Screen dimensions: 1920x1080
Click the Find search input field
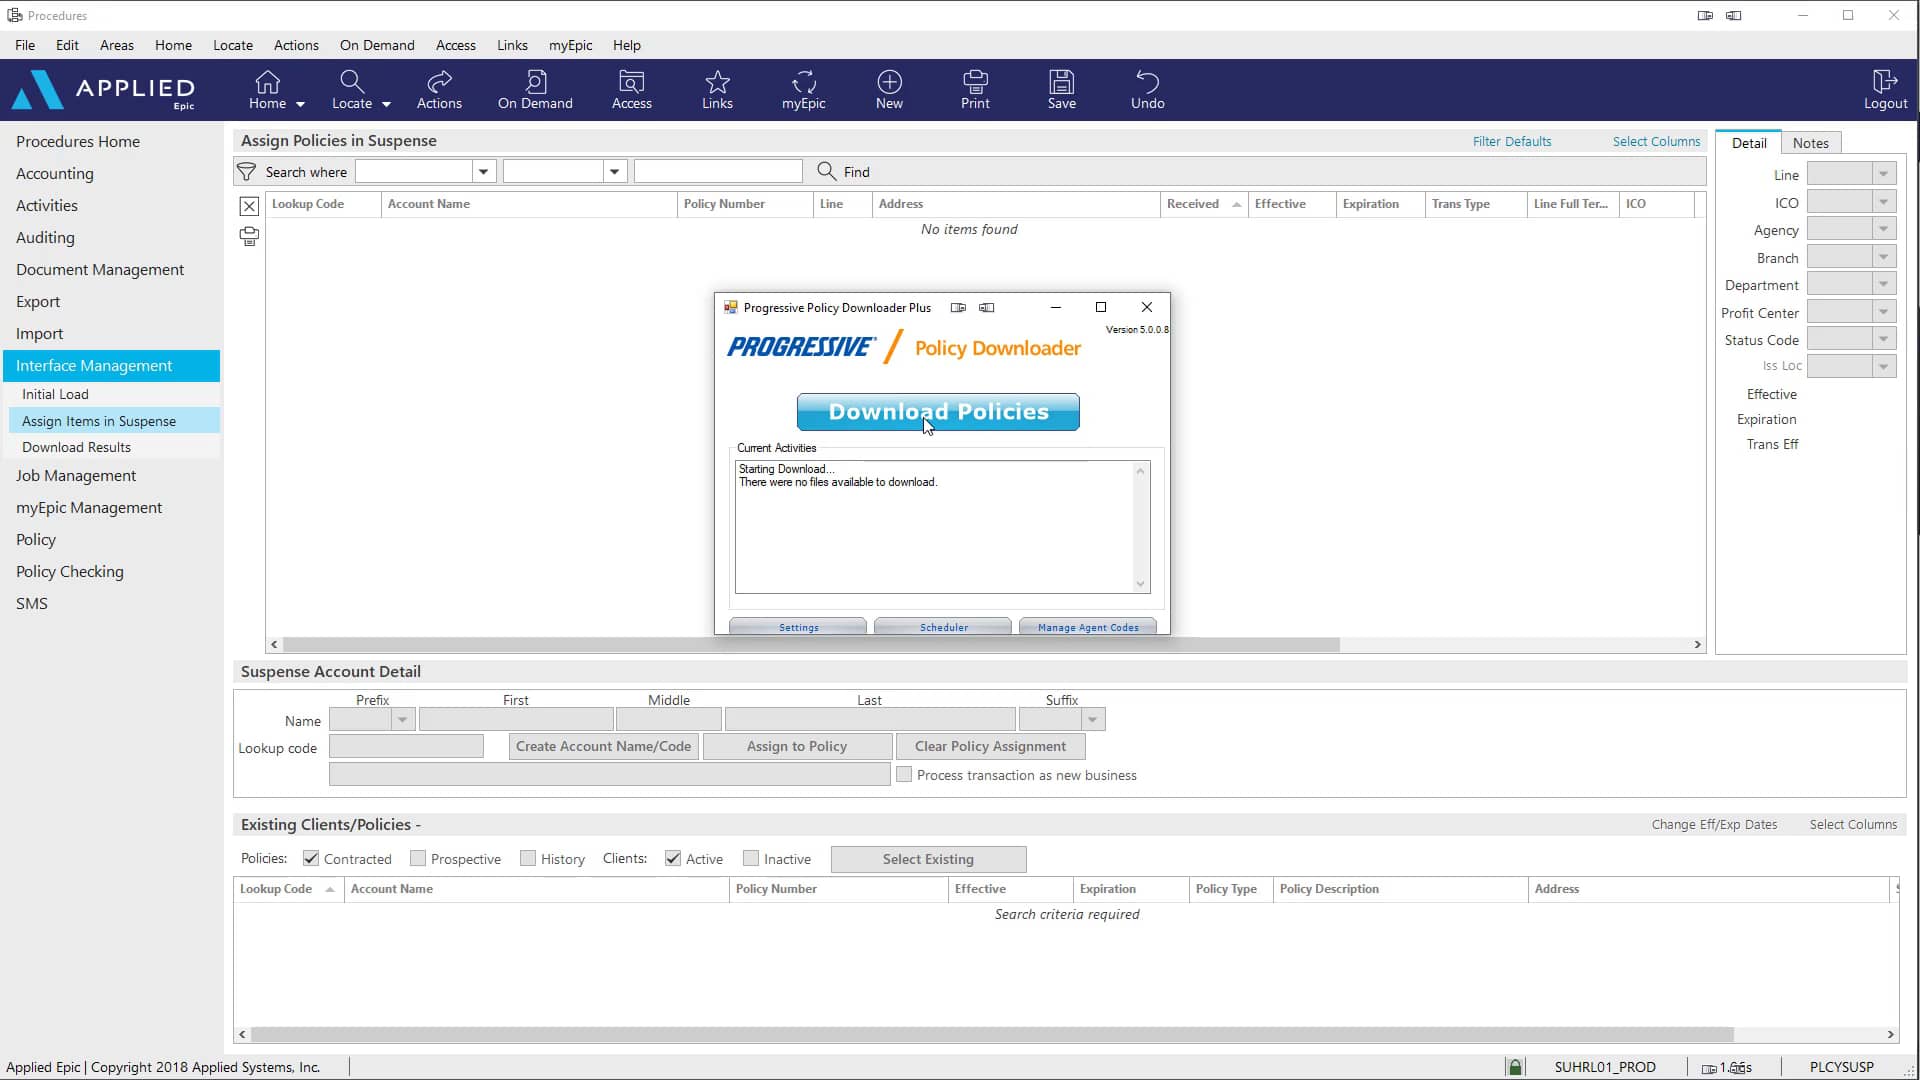[x=718, y=171]
